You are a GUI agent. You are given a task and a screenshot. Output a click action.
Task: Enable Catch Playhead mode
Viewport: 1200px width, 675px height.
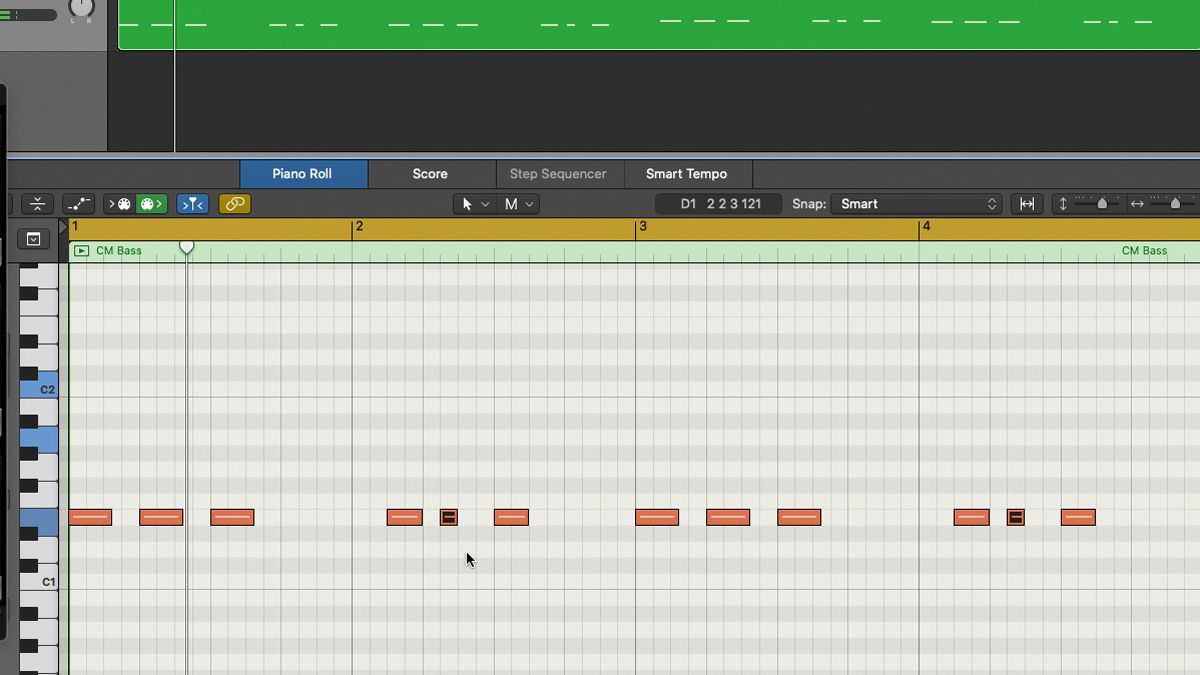[x=192, y=204]
